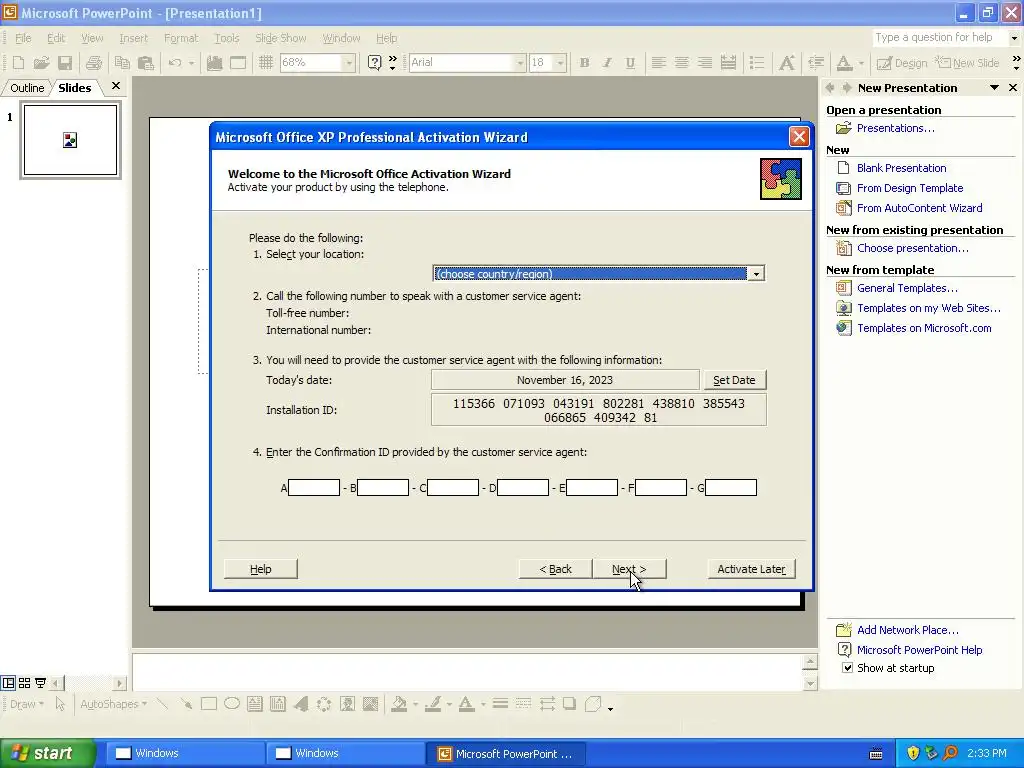Open the Arial font name dropdown
Viewport: 1024px width, 768px height.
click(520, 63)
